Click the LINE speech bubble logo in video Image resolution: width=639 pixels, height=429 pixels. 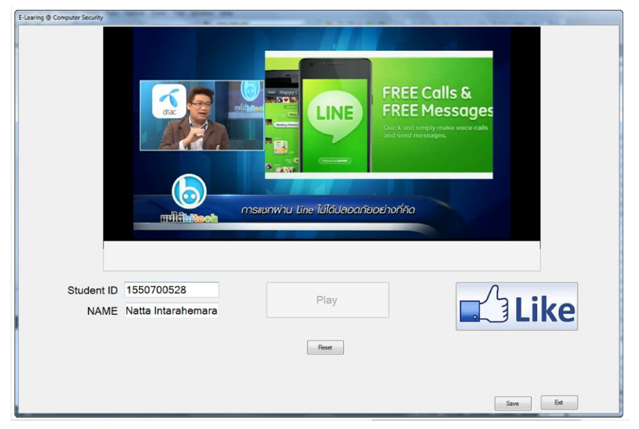tap(335, 115)
